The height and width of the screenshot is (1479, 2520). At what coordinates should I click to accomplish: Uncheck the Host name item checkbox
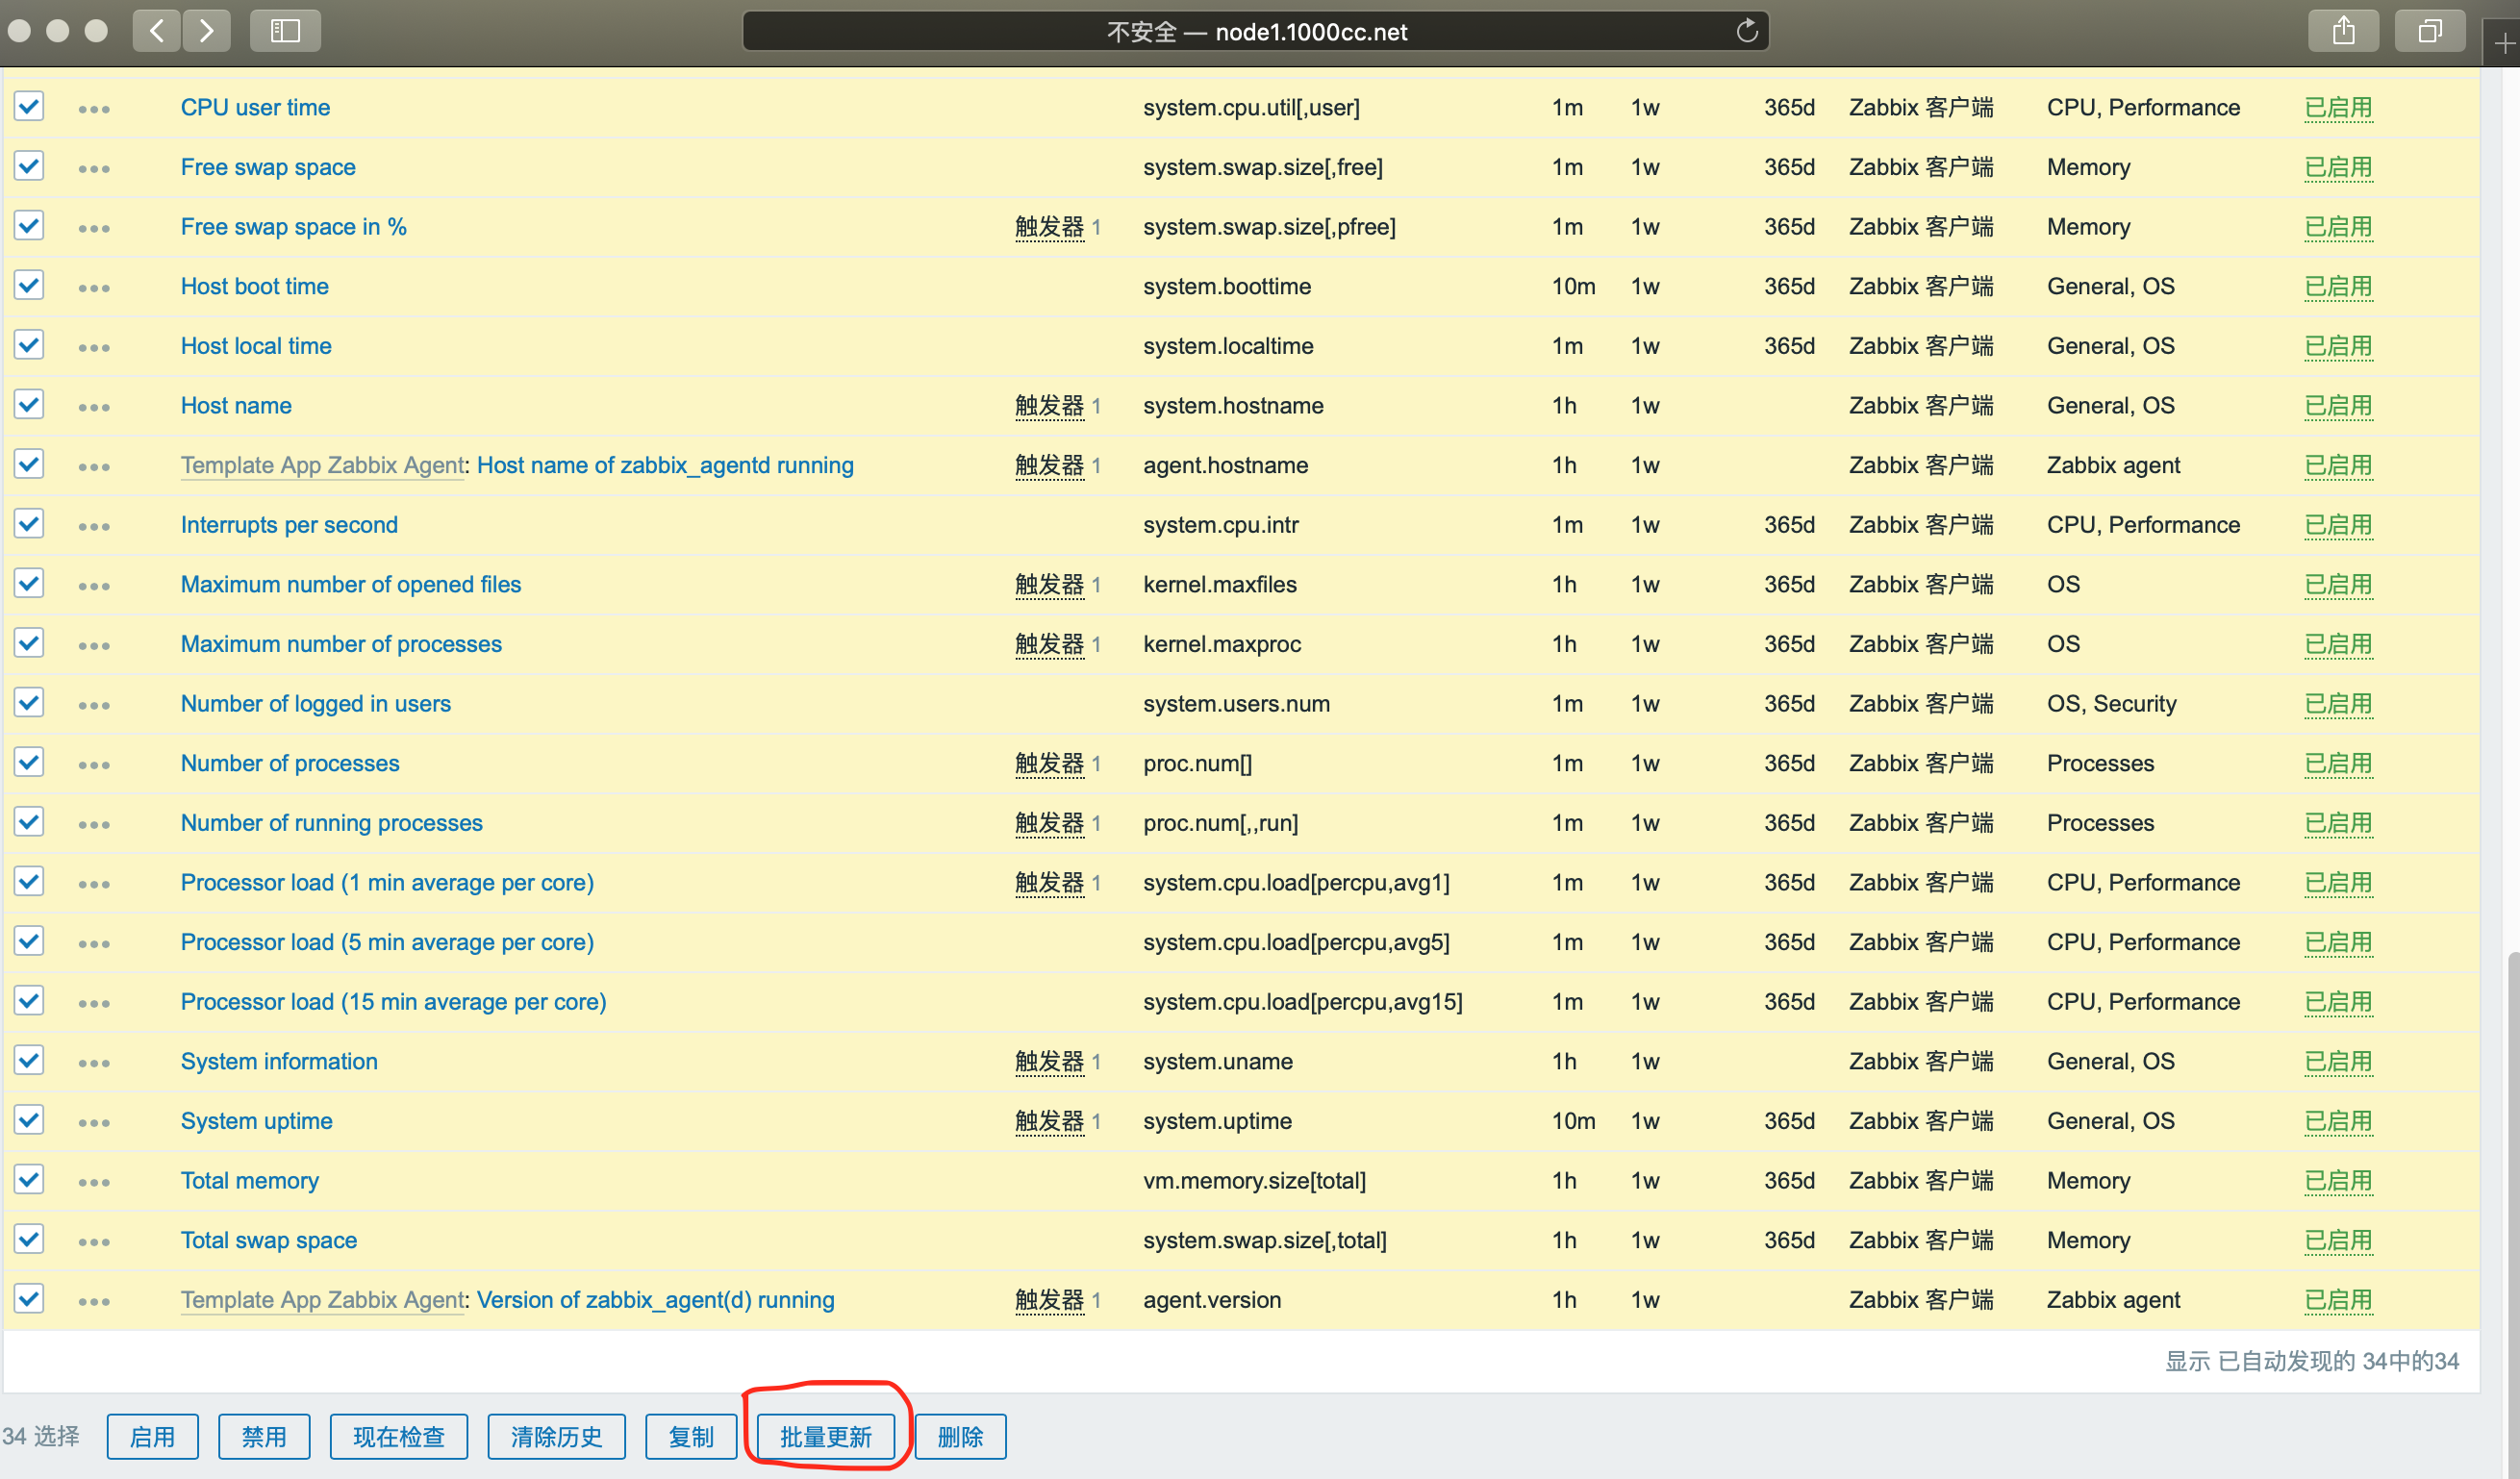pyautogui.click(x=29, y=405)
